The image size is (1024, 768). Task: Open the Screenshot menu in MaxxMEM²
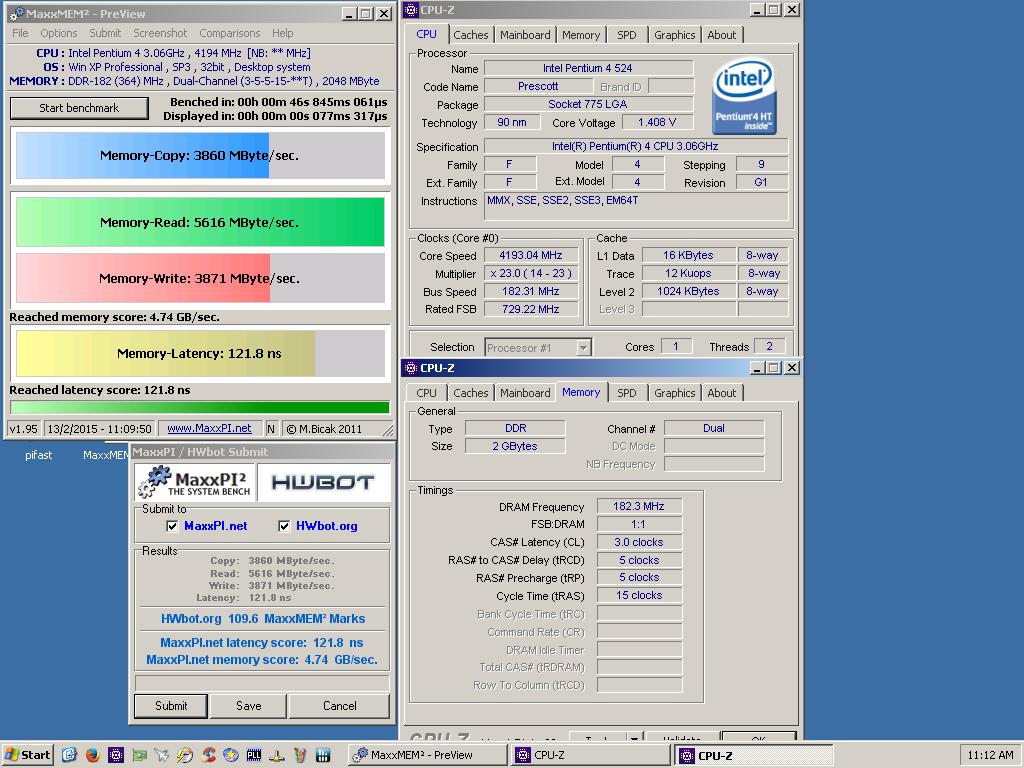(x=160, y=33)
